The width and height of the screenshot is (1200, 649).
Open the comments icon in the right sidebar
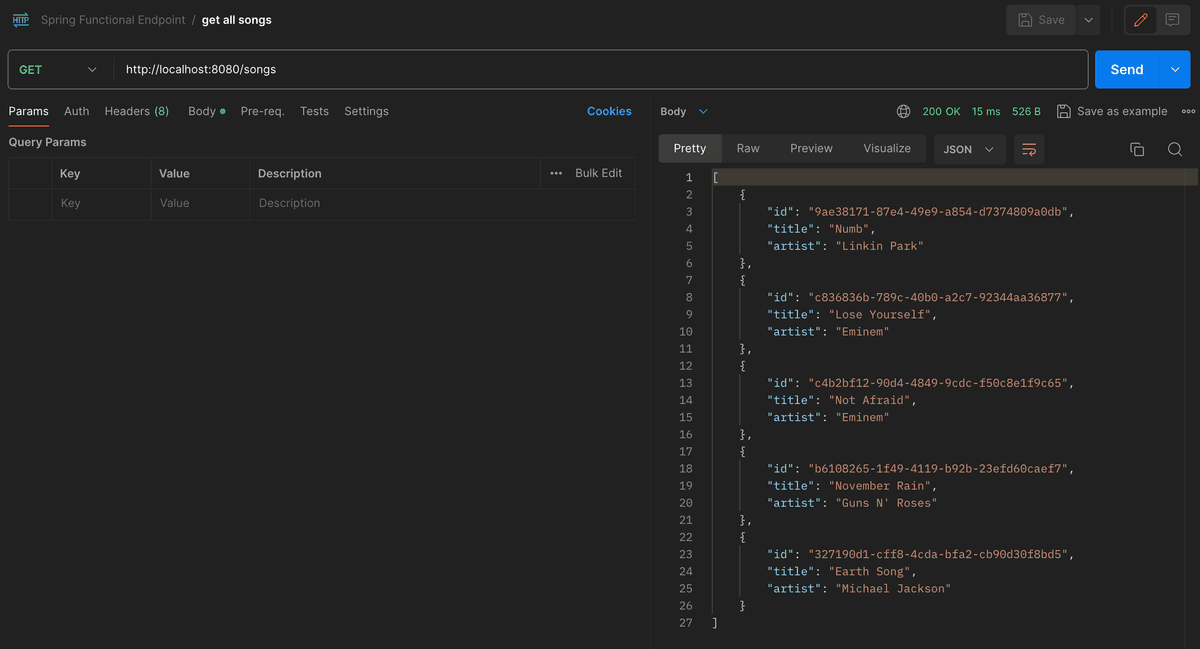pyautogui.click(x=1172, y=19)
